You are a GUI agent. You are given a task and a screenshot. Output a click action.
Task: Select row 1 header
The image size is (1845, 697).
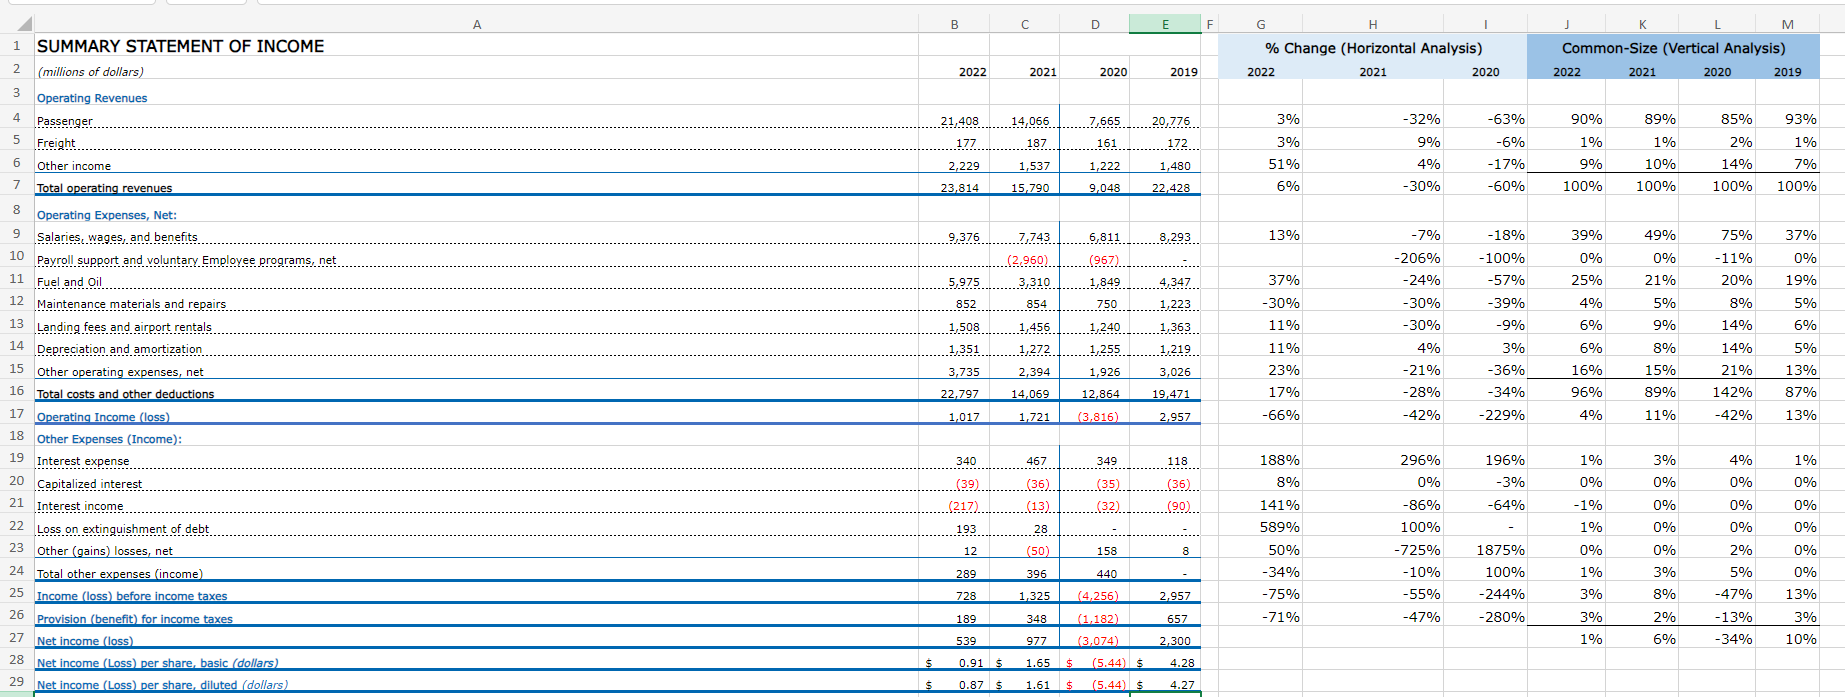(17, 45)
